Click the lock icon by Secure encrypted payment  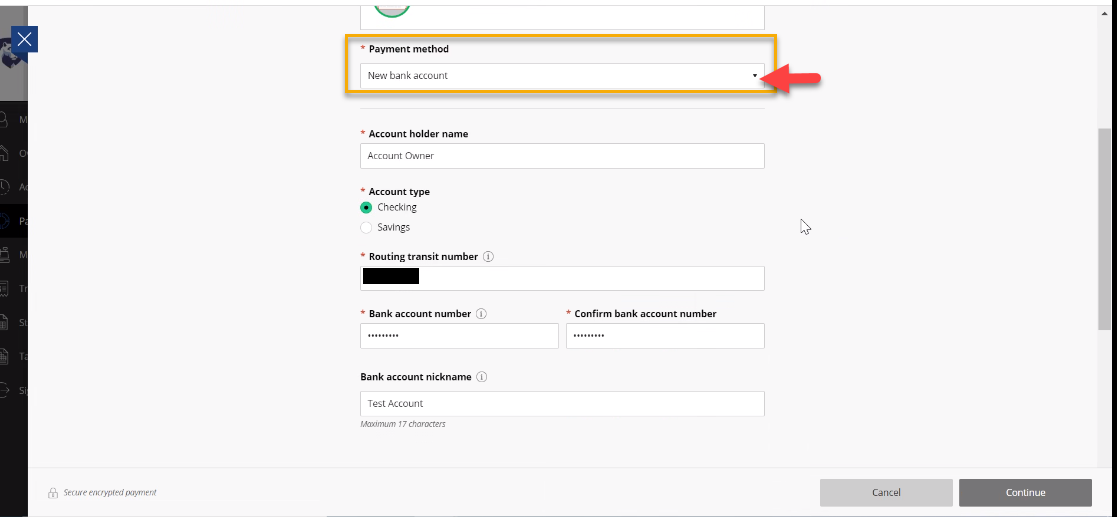tap(53, 493)
